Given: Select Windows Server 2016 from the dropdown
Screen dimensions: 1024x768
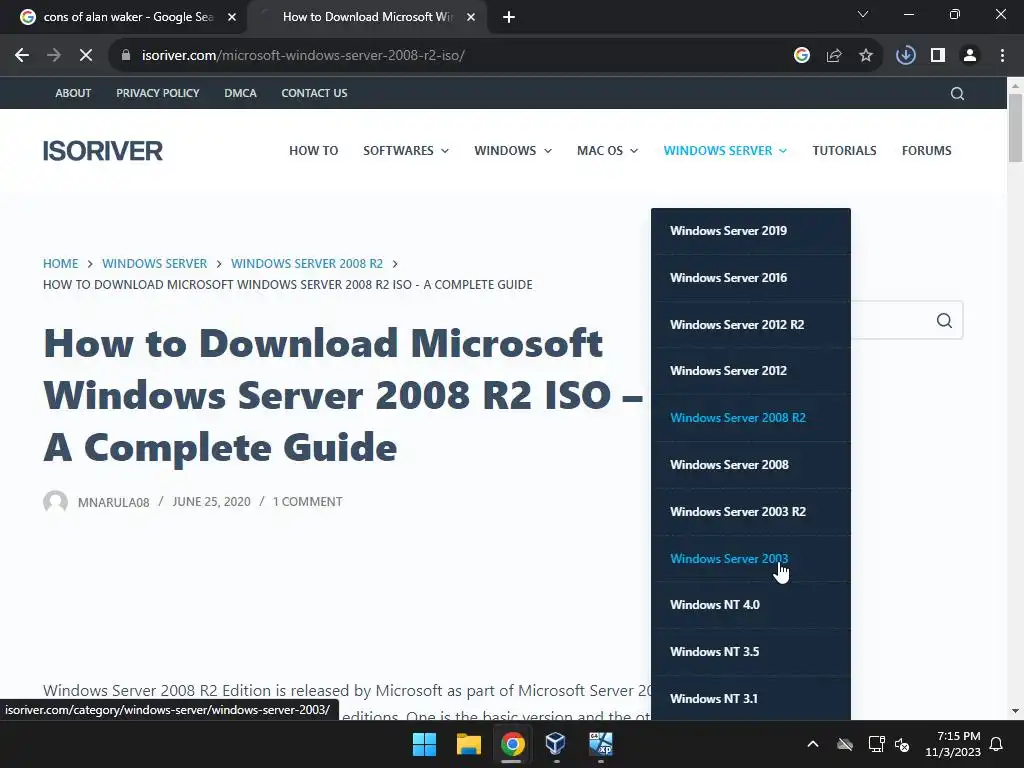Looking at the screenshot, I should [751, 278].
